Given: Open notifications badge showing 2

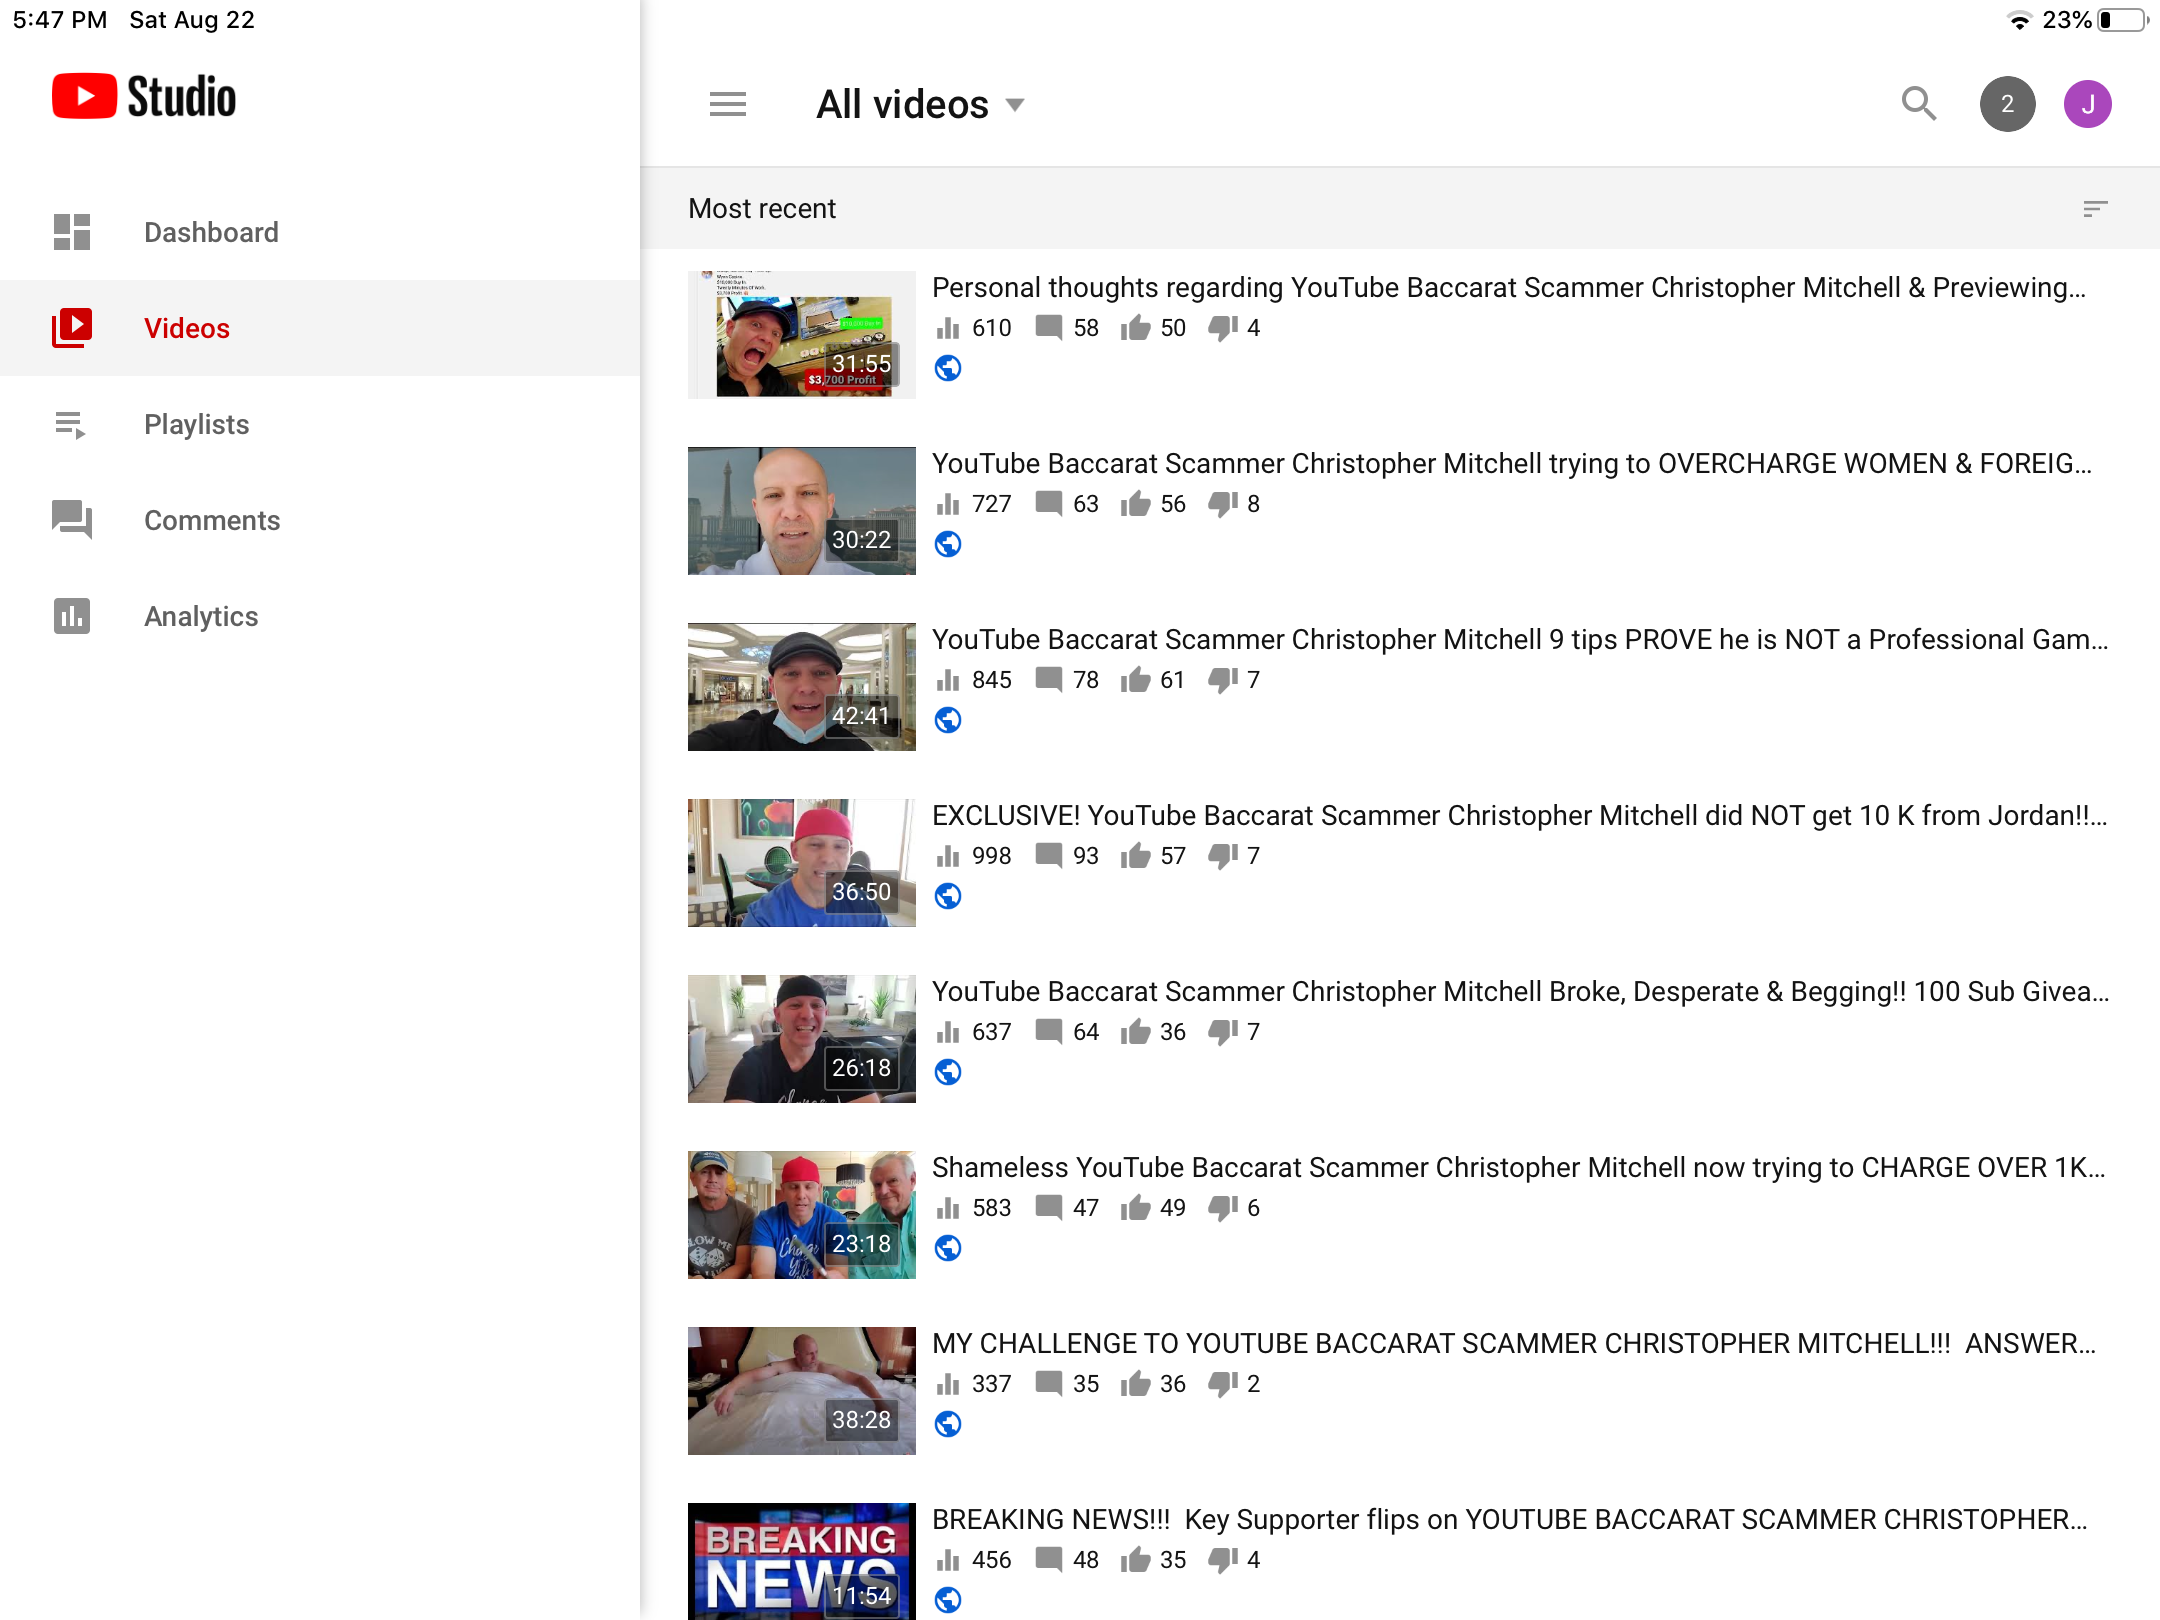Looking at the screenshot, I should click(x=2007, y=104).
